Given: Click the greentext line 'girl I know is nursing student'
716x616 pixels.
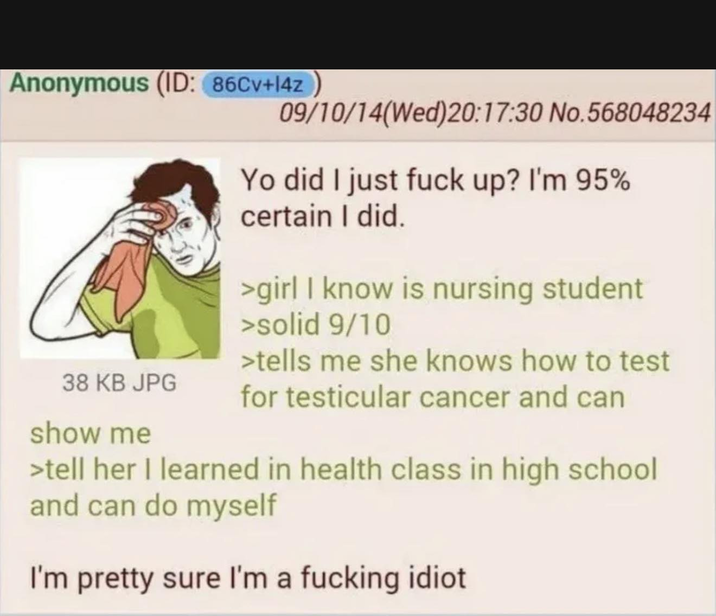Looking at the screenshot, I should pos(442,289).
